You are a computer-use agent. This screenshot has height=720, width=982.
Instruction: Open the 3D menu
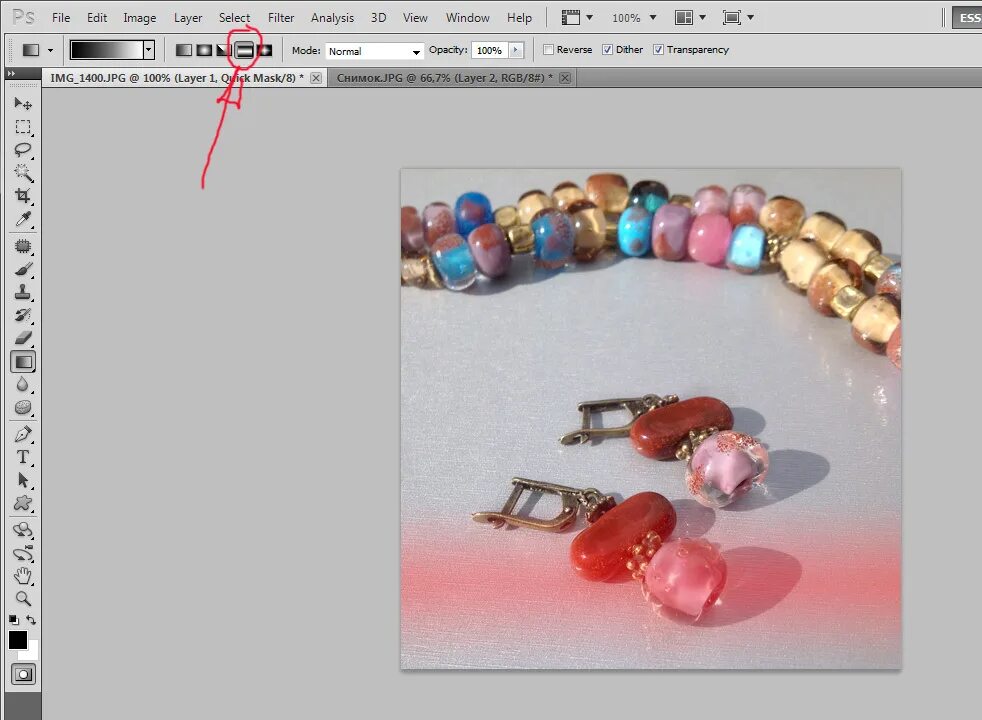378,18
